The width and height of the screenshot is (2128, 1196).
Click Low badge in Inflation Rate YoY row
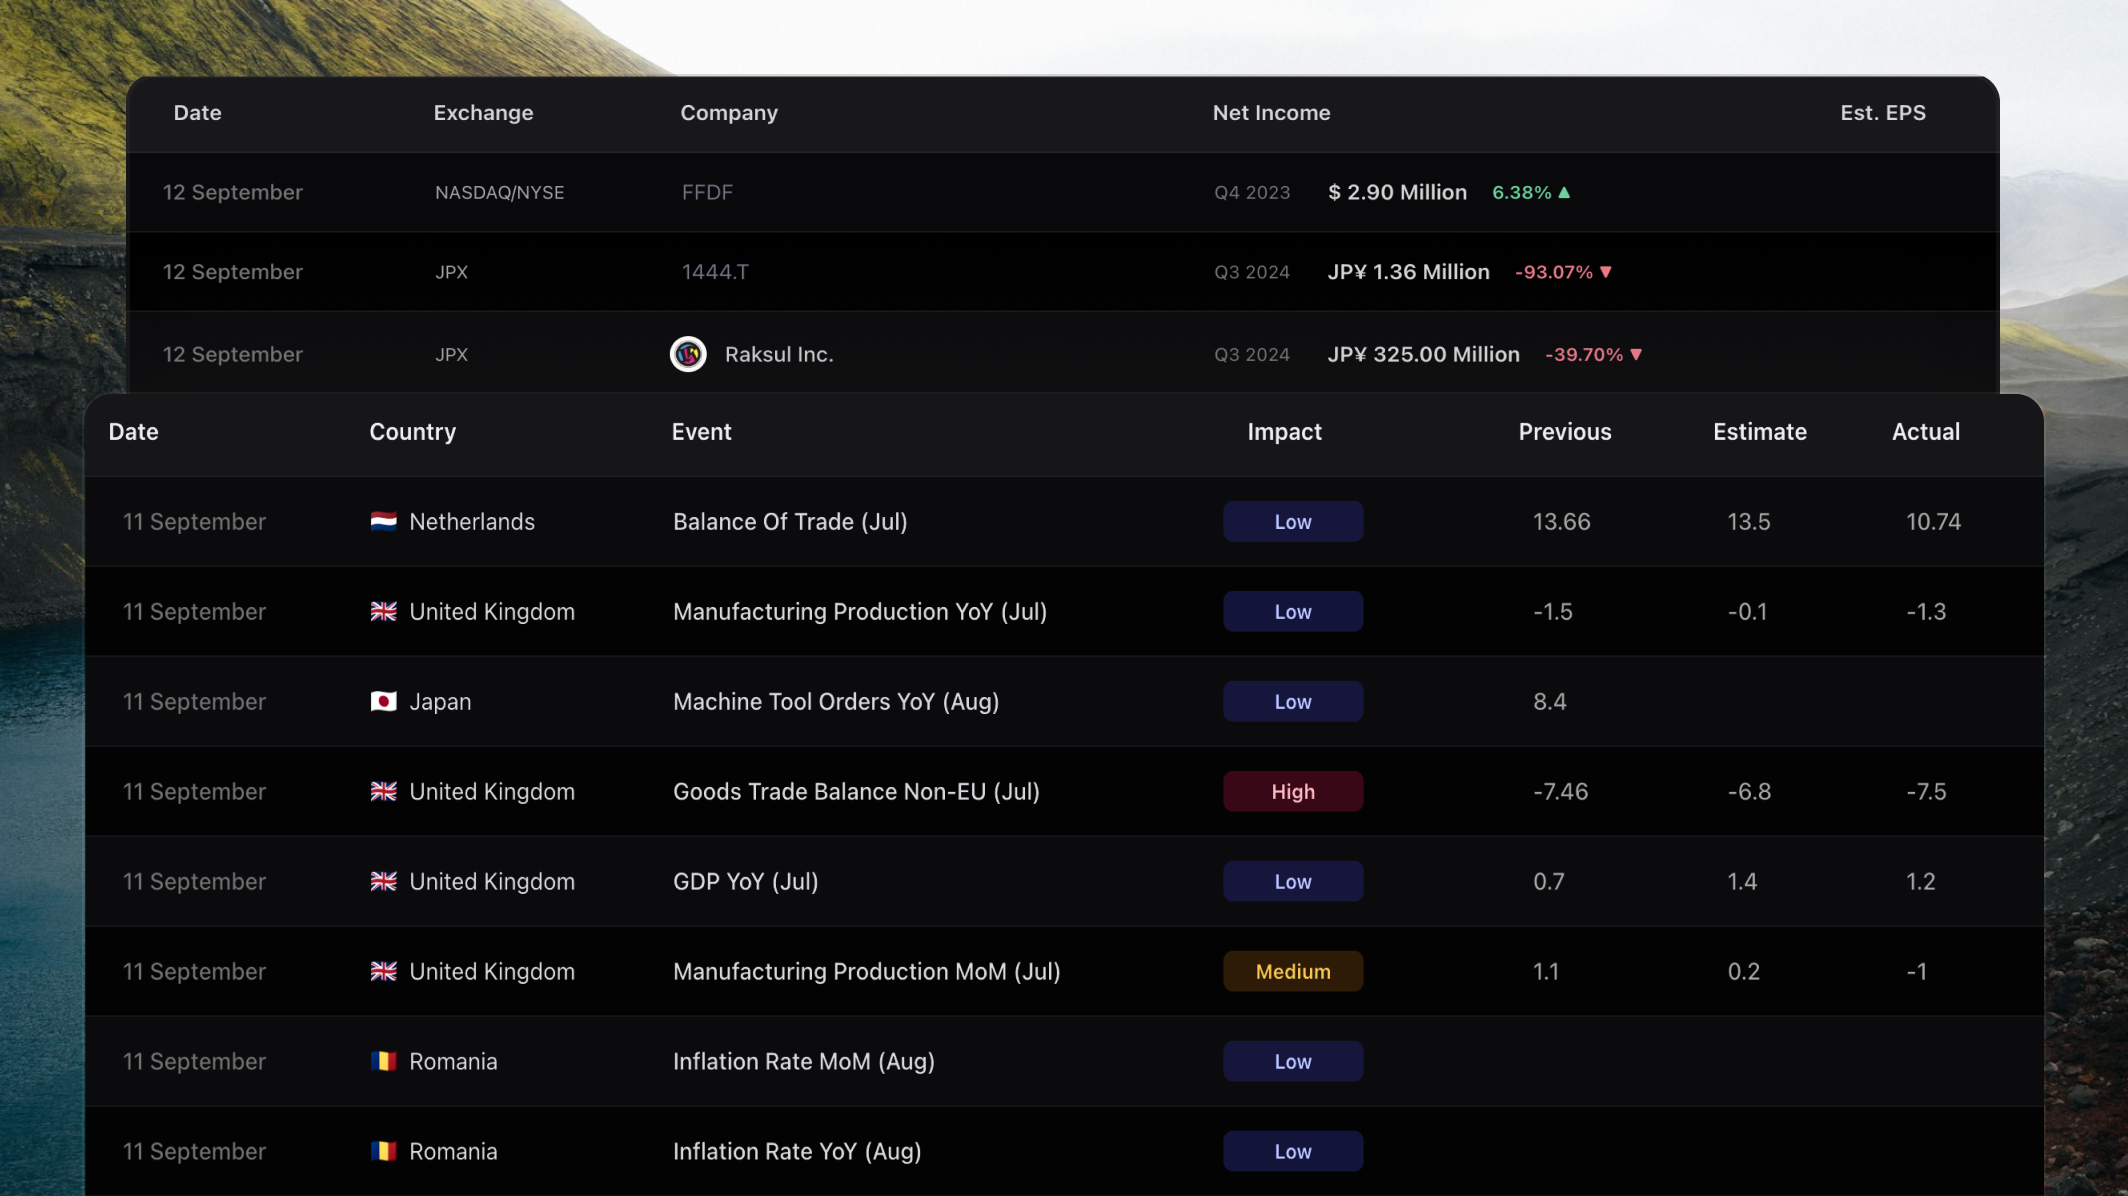1293,1151
